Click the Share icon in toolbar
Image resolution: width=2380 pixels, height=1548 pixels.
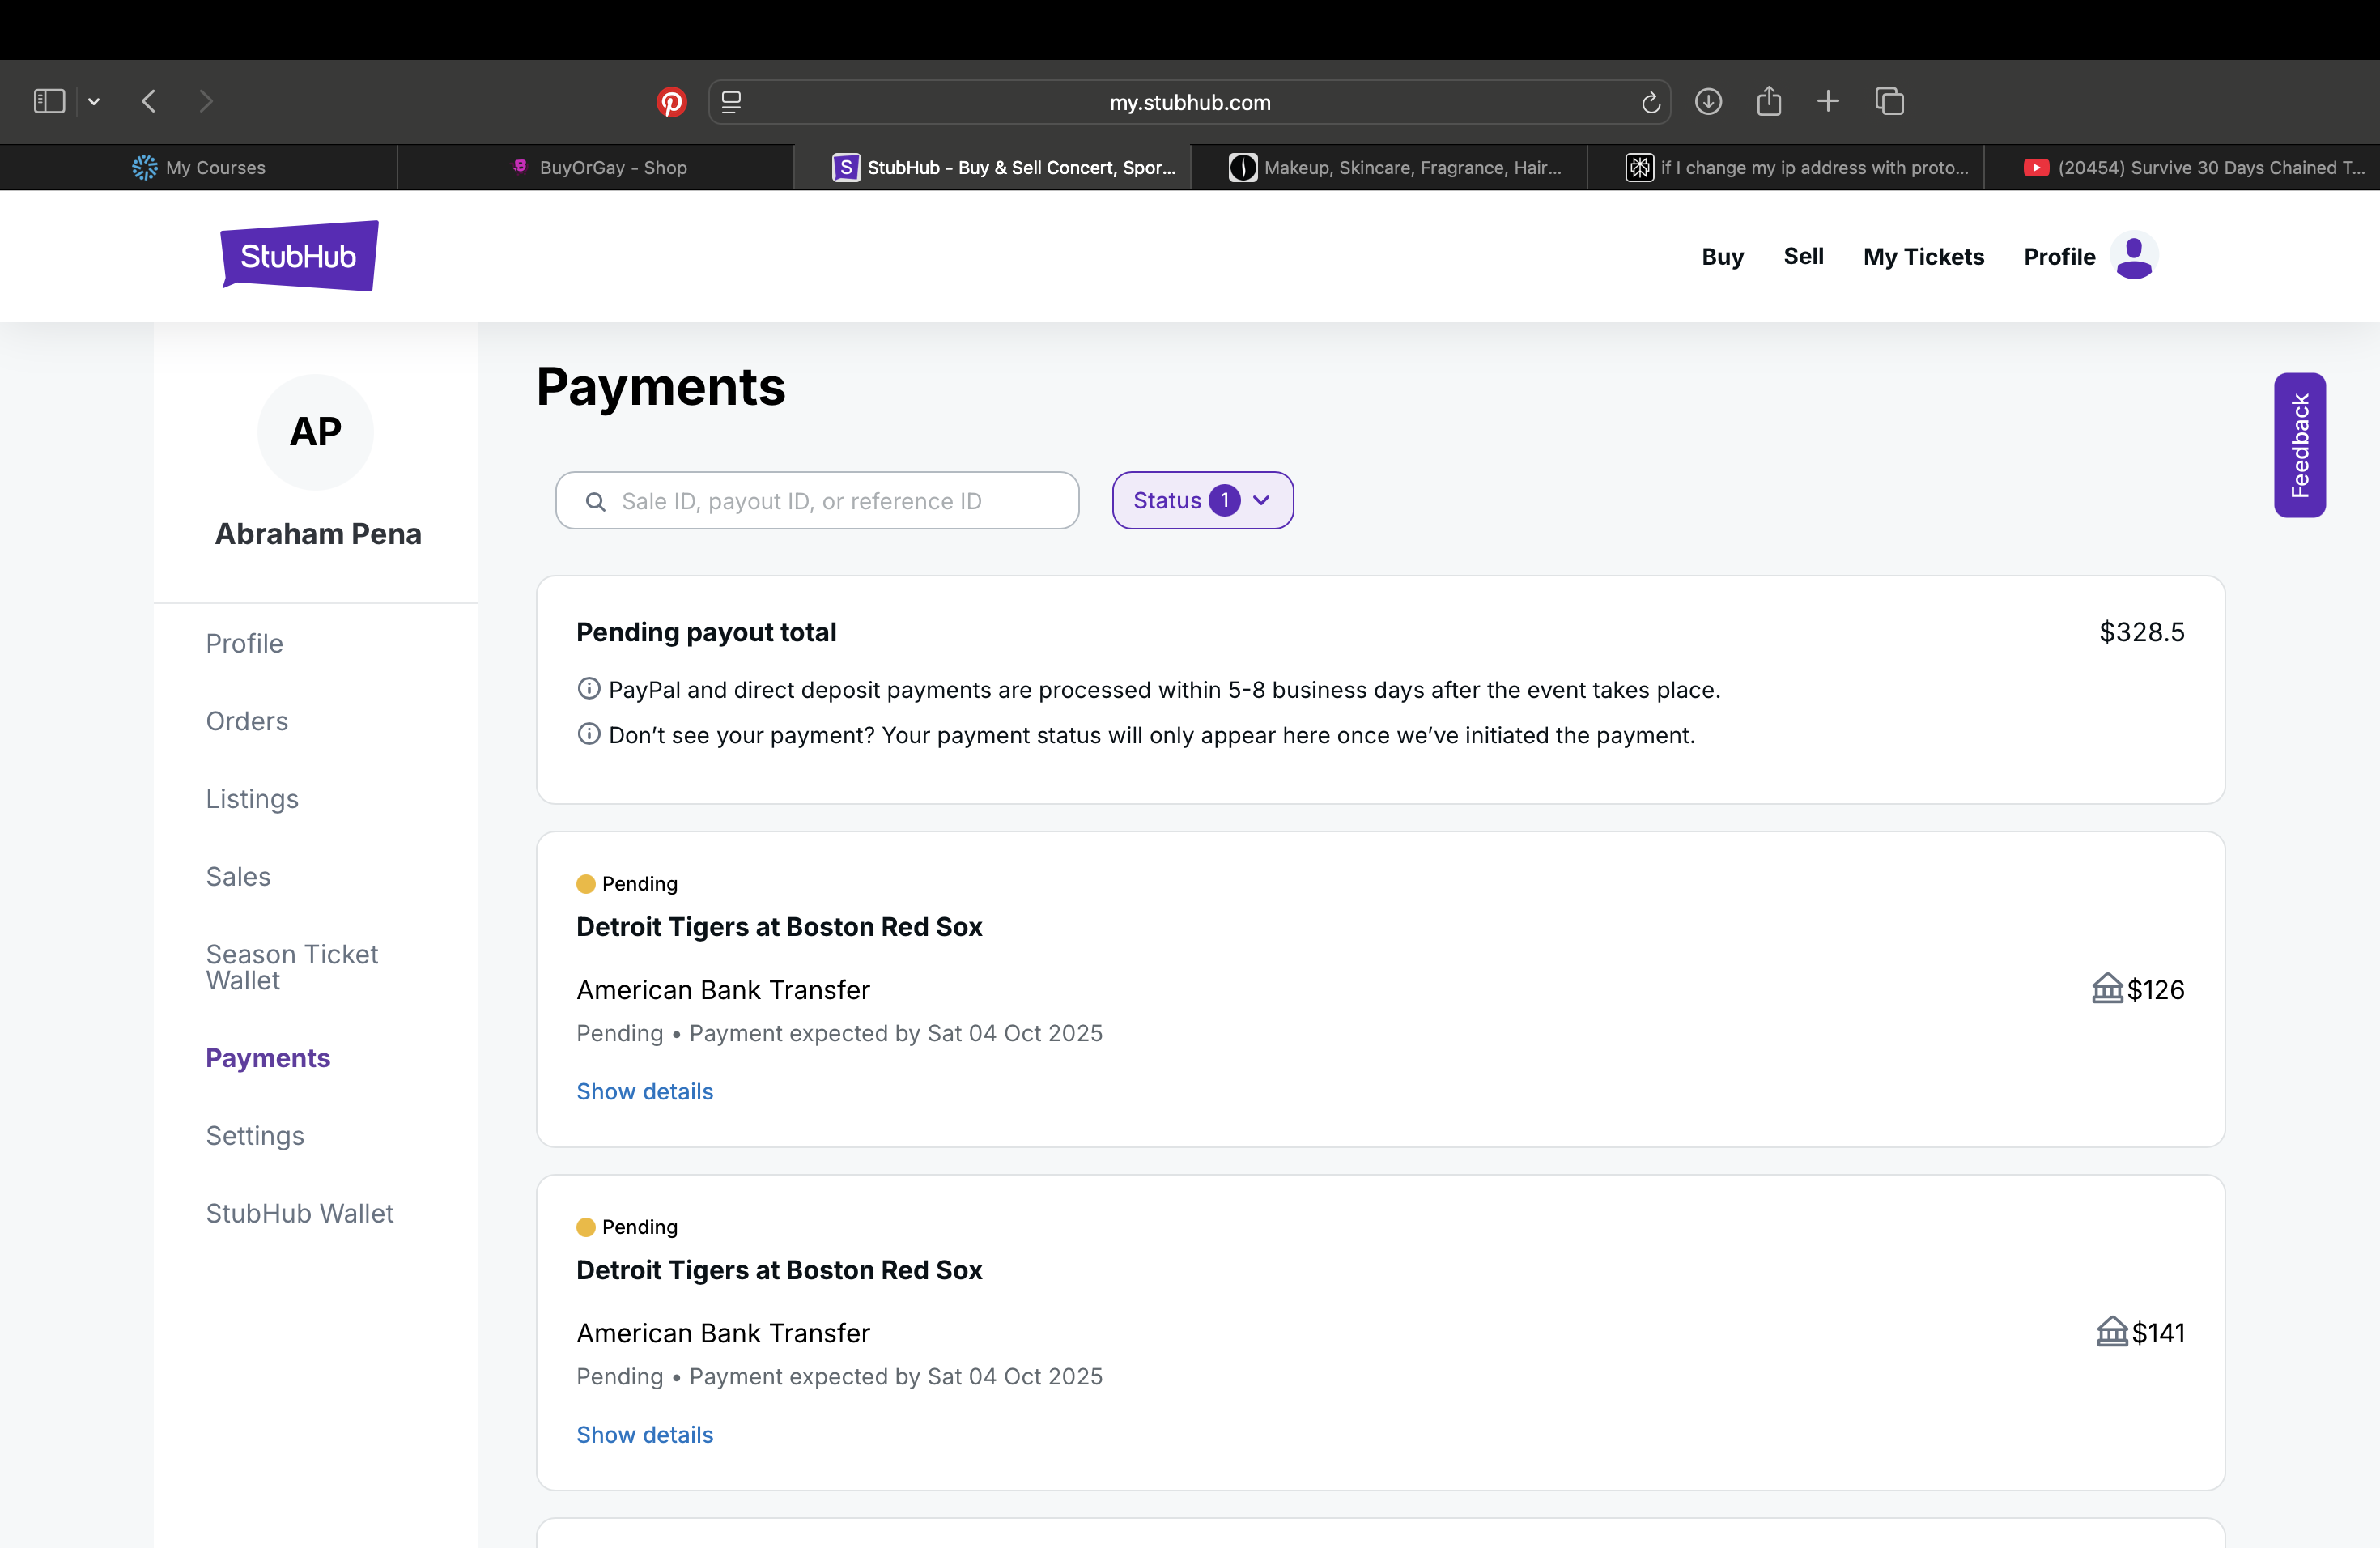[x=1768, y=102]
